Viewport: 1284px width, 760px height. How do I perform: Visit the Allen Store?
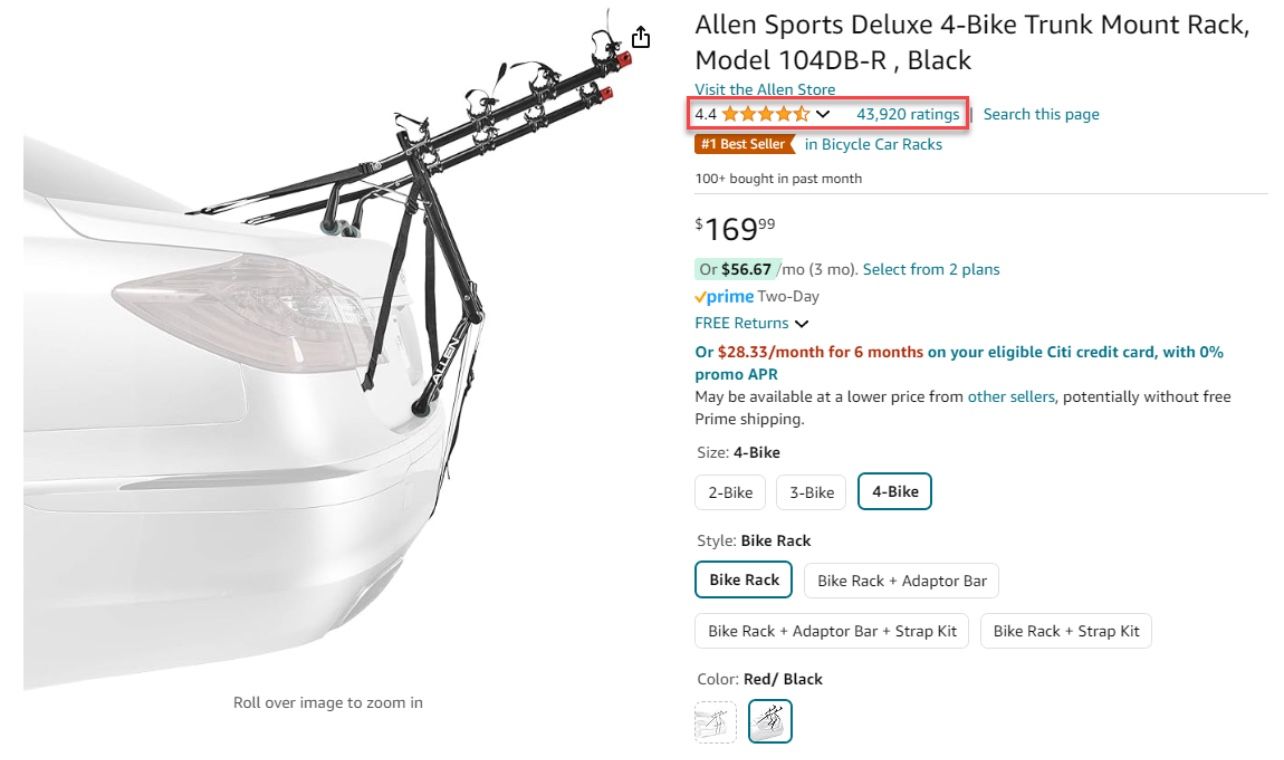765,89
